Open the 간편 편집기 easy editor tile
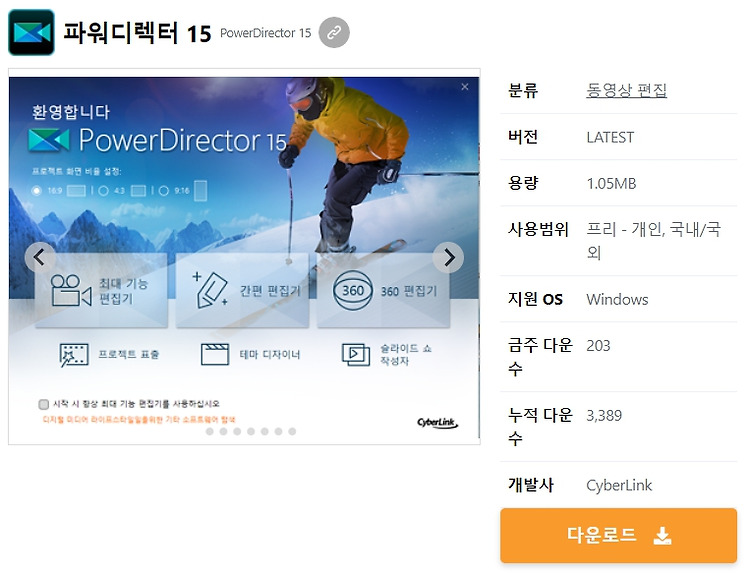Image resolution: width=750 pixels, height=574 pixels. 242,291
